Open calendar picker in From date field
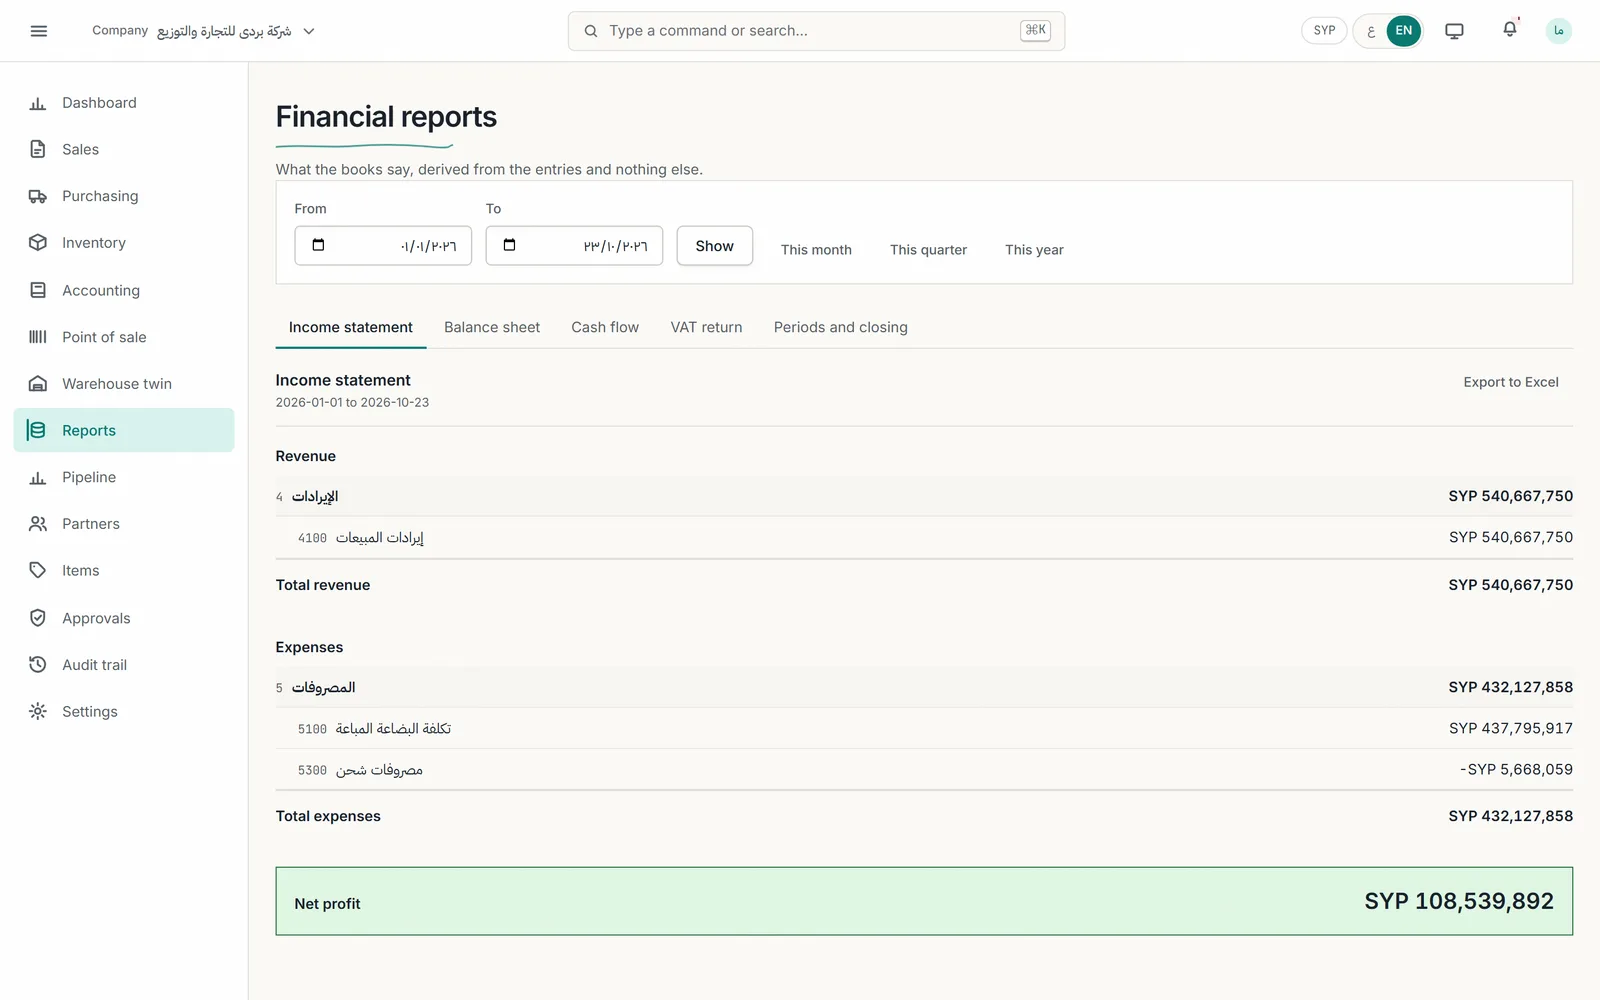The image size is (1600, 1000). point(318,245)
